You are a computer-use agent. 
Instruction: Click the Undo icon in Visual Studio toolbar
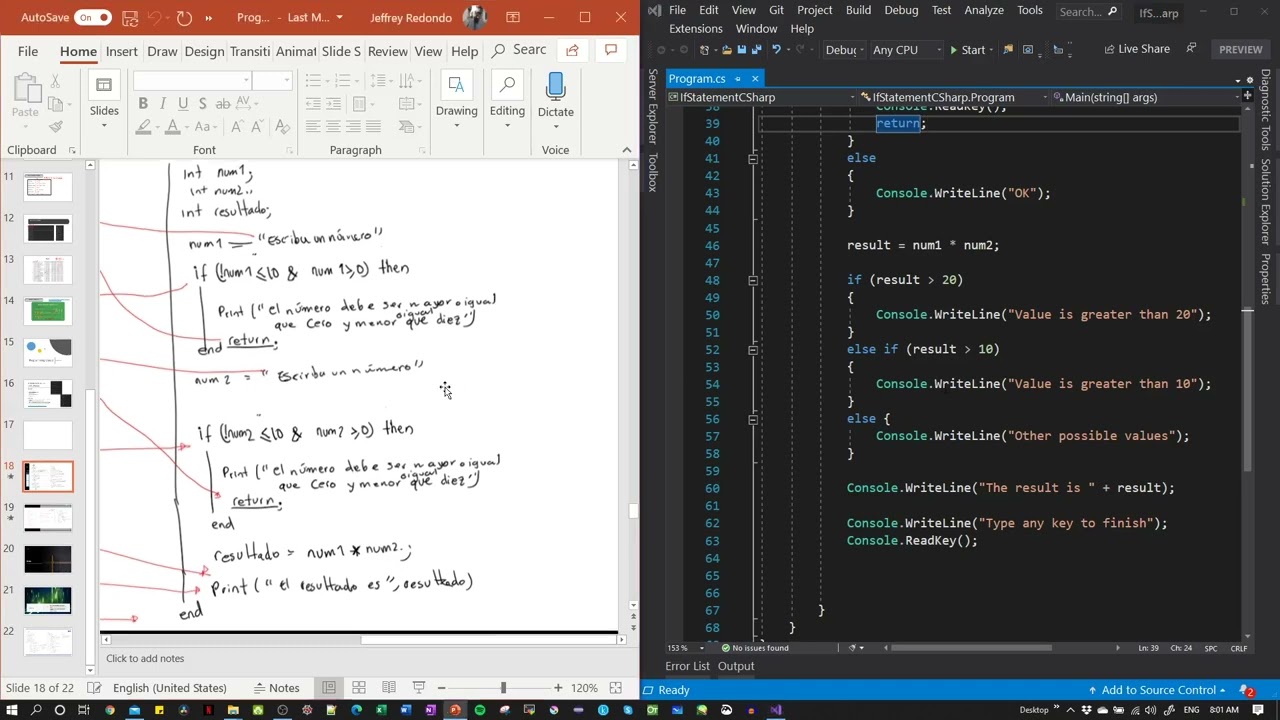tap(778, 50)
